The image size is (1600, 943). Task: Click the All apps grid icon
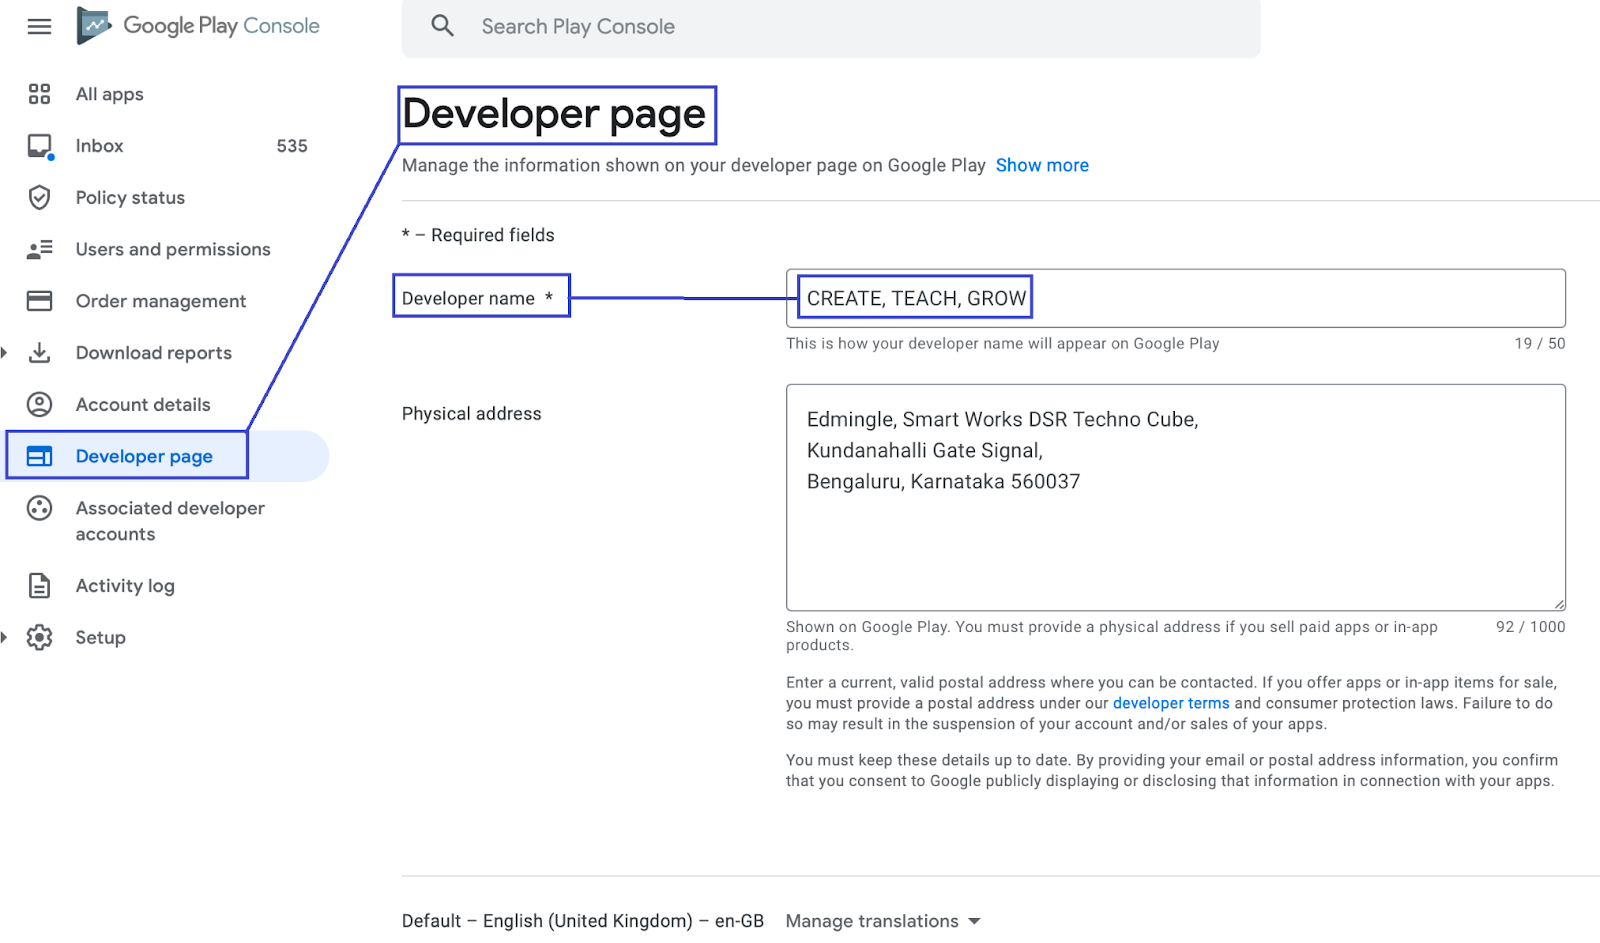[x=39, y=94]
